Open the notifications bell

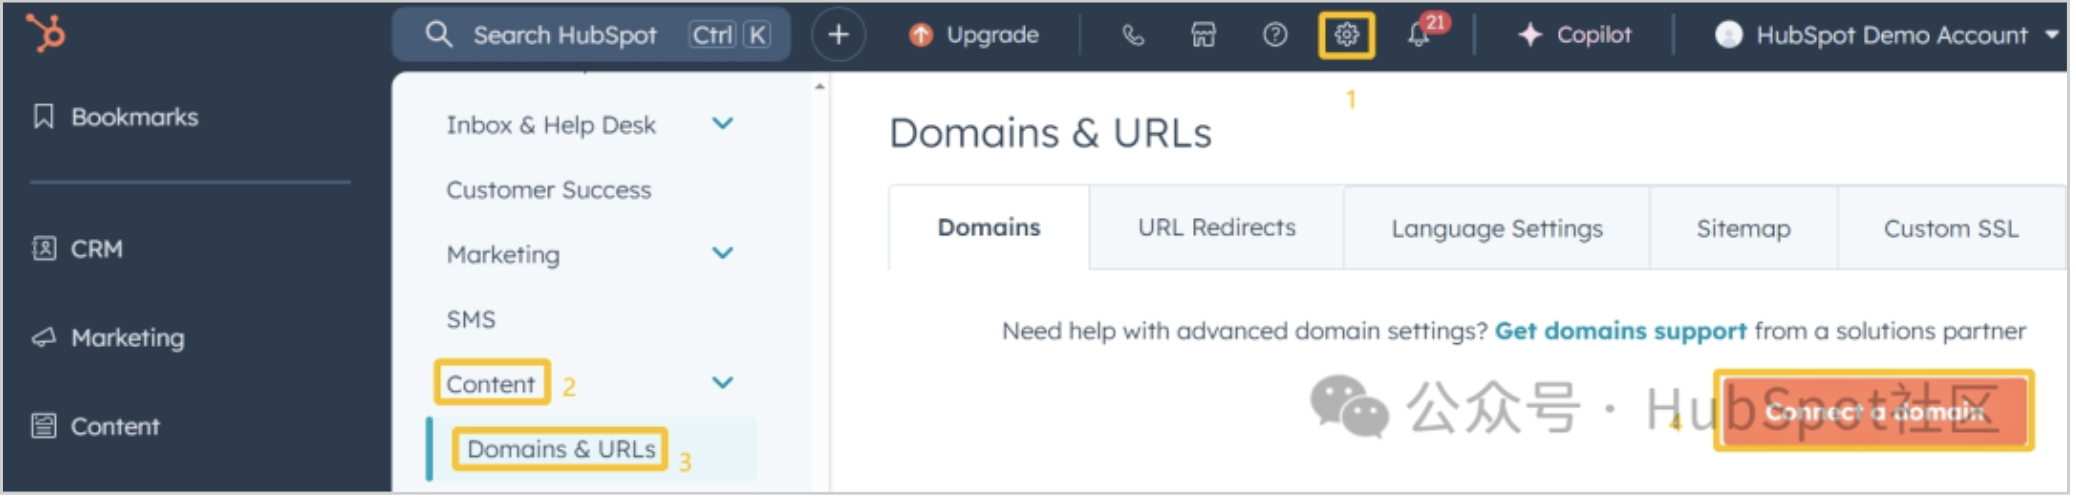click(1418, 35)
